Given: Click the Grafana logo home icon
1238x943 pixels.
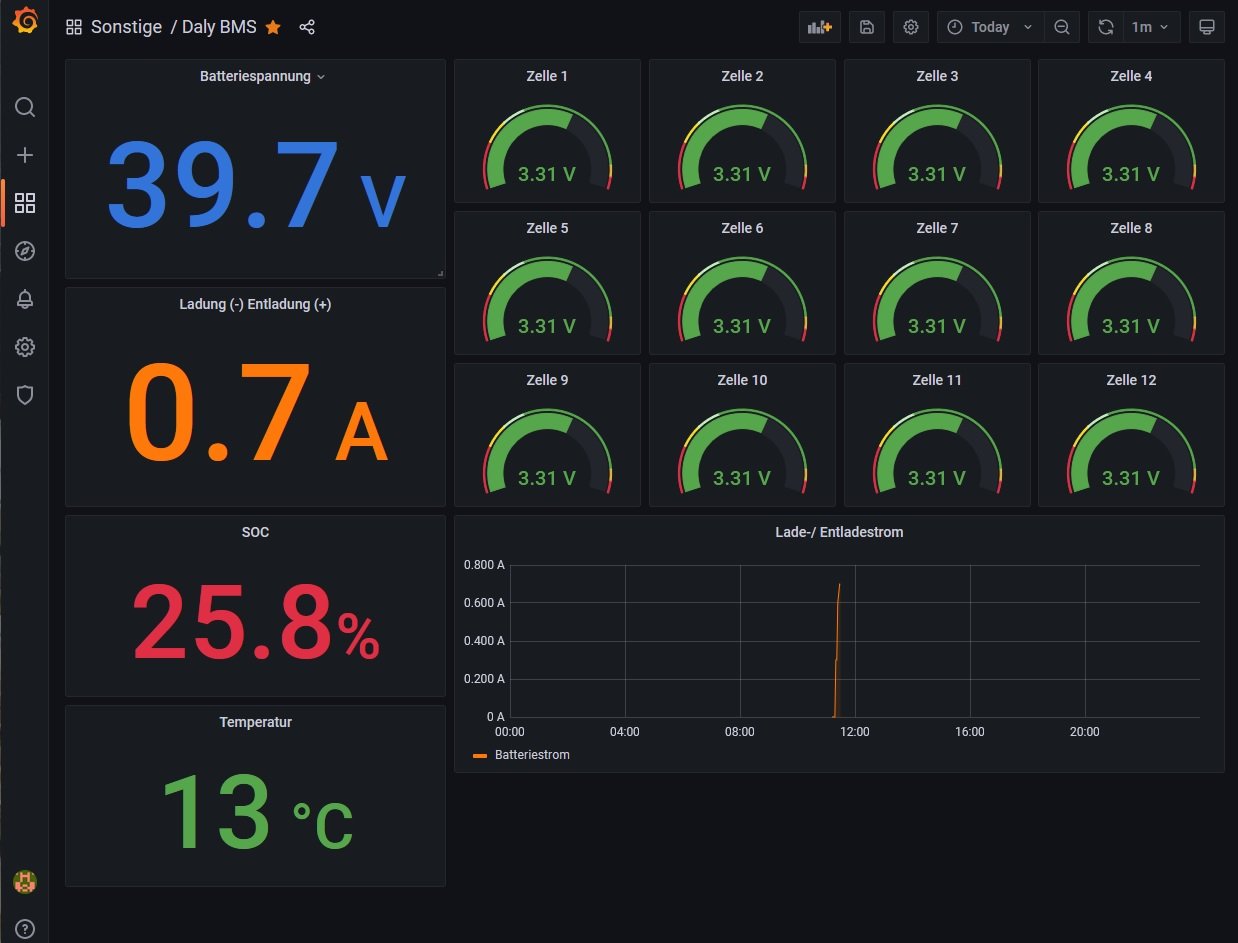Looking at the screenshot, I should pos(25,21).
